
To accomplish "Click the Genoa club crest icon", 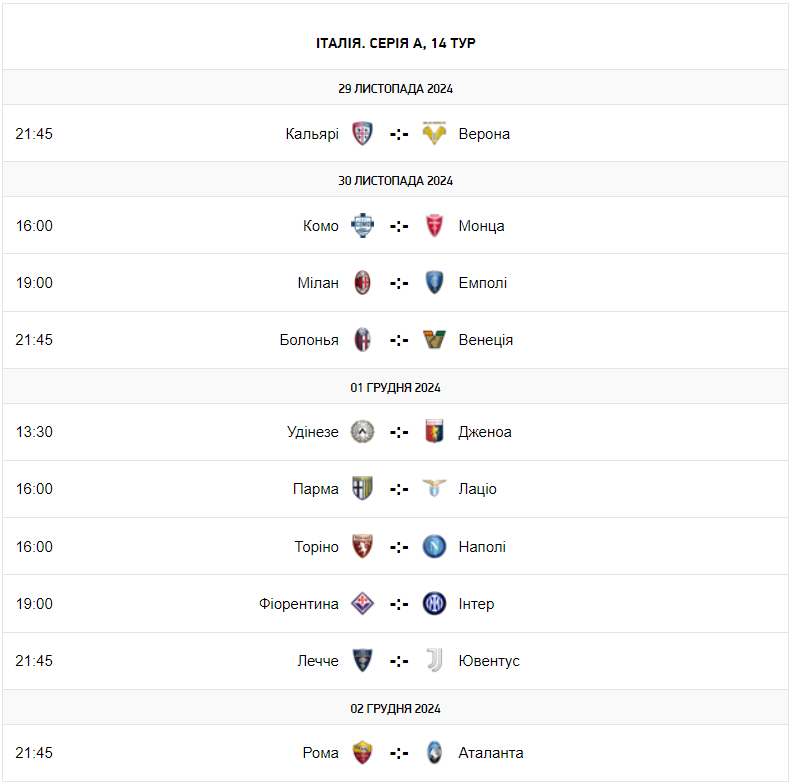I will (x=434, y=432).
